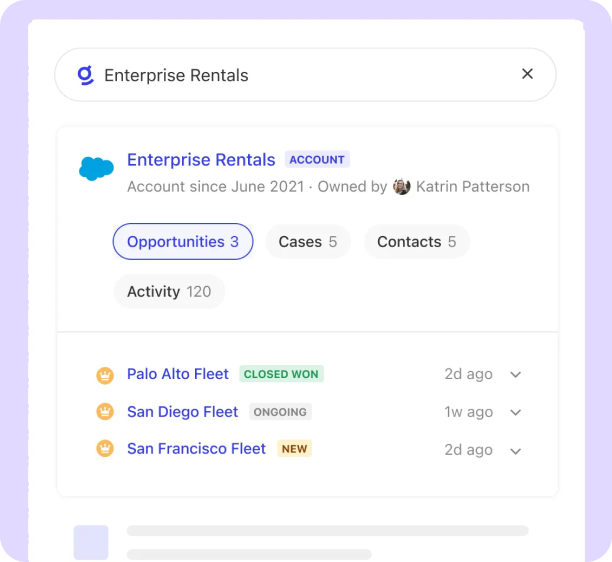This screenshot has width=612, height=562.
Task: Open the Palo Alto Fleet opportunity
Action: [178, 374]
